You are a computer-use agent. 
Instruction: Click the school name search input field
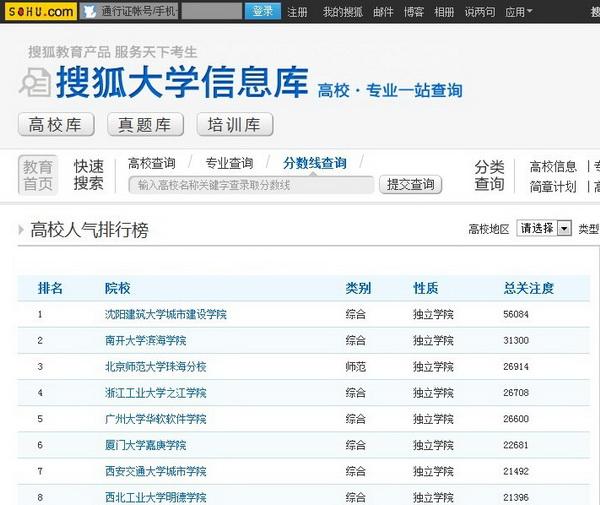pyautogui.click(x=251, y=185)
